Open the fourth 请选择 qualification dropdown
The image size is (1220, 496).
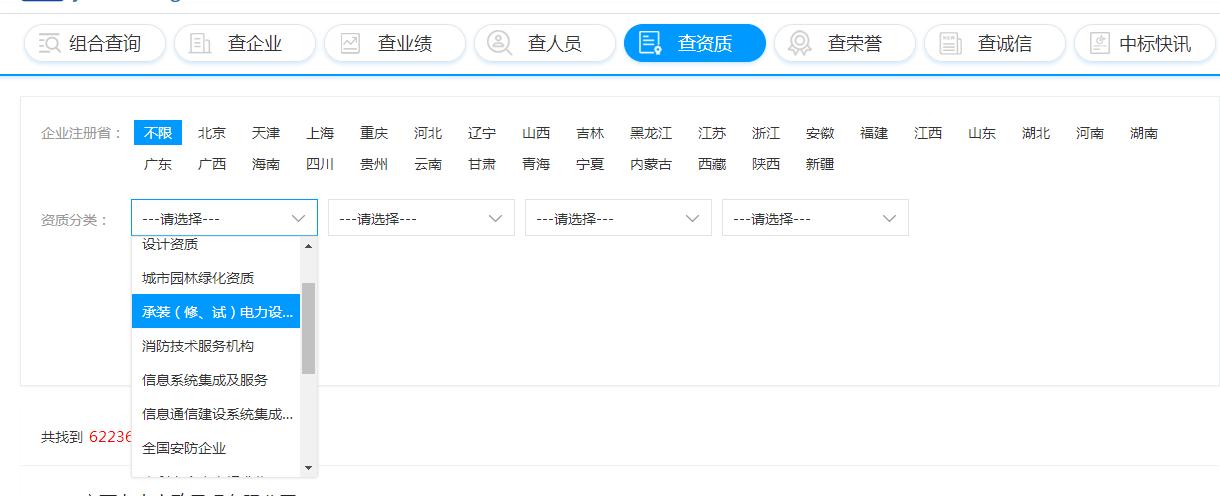[815, 218]
